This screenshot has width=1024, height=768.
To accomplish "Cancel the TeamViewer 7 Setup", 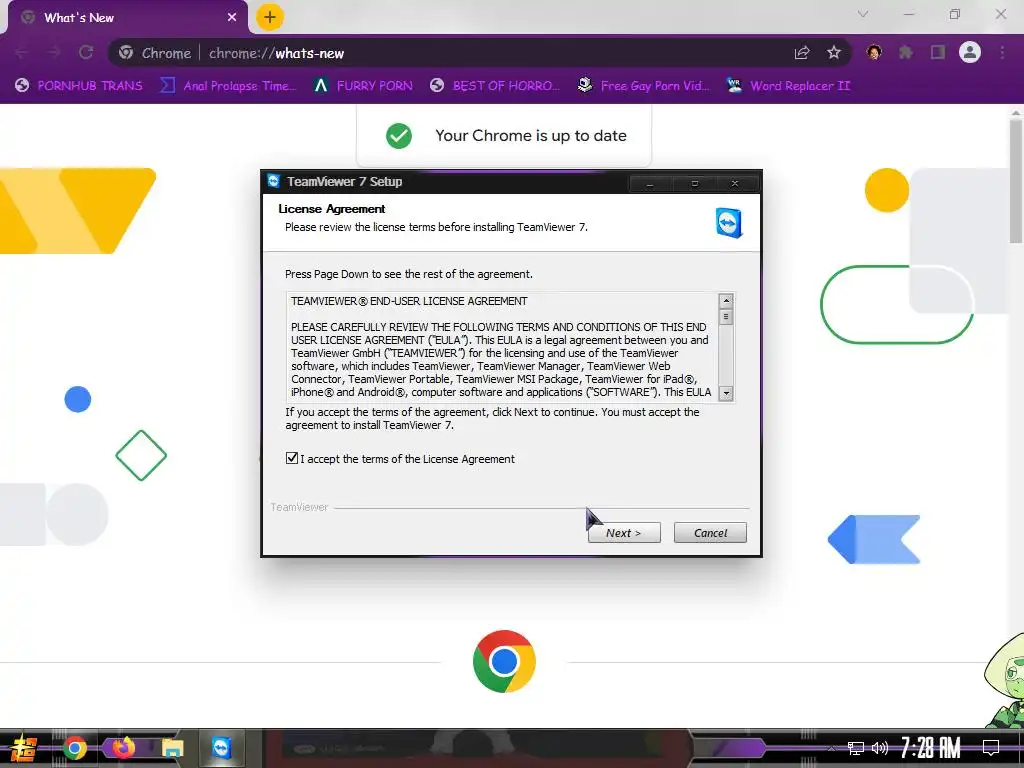I will pos(710,533).
